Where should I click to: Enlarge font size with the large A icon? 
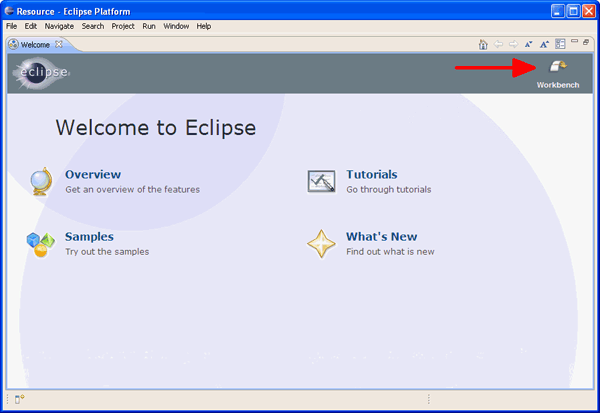tap(544, 44)
